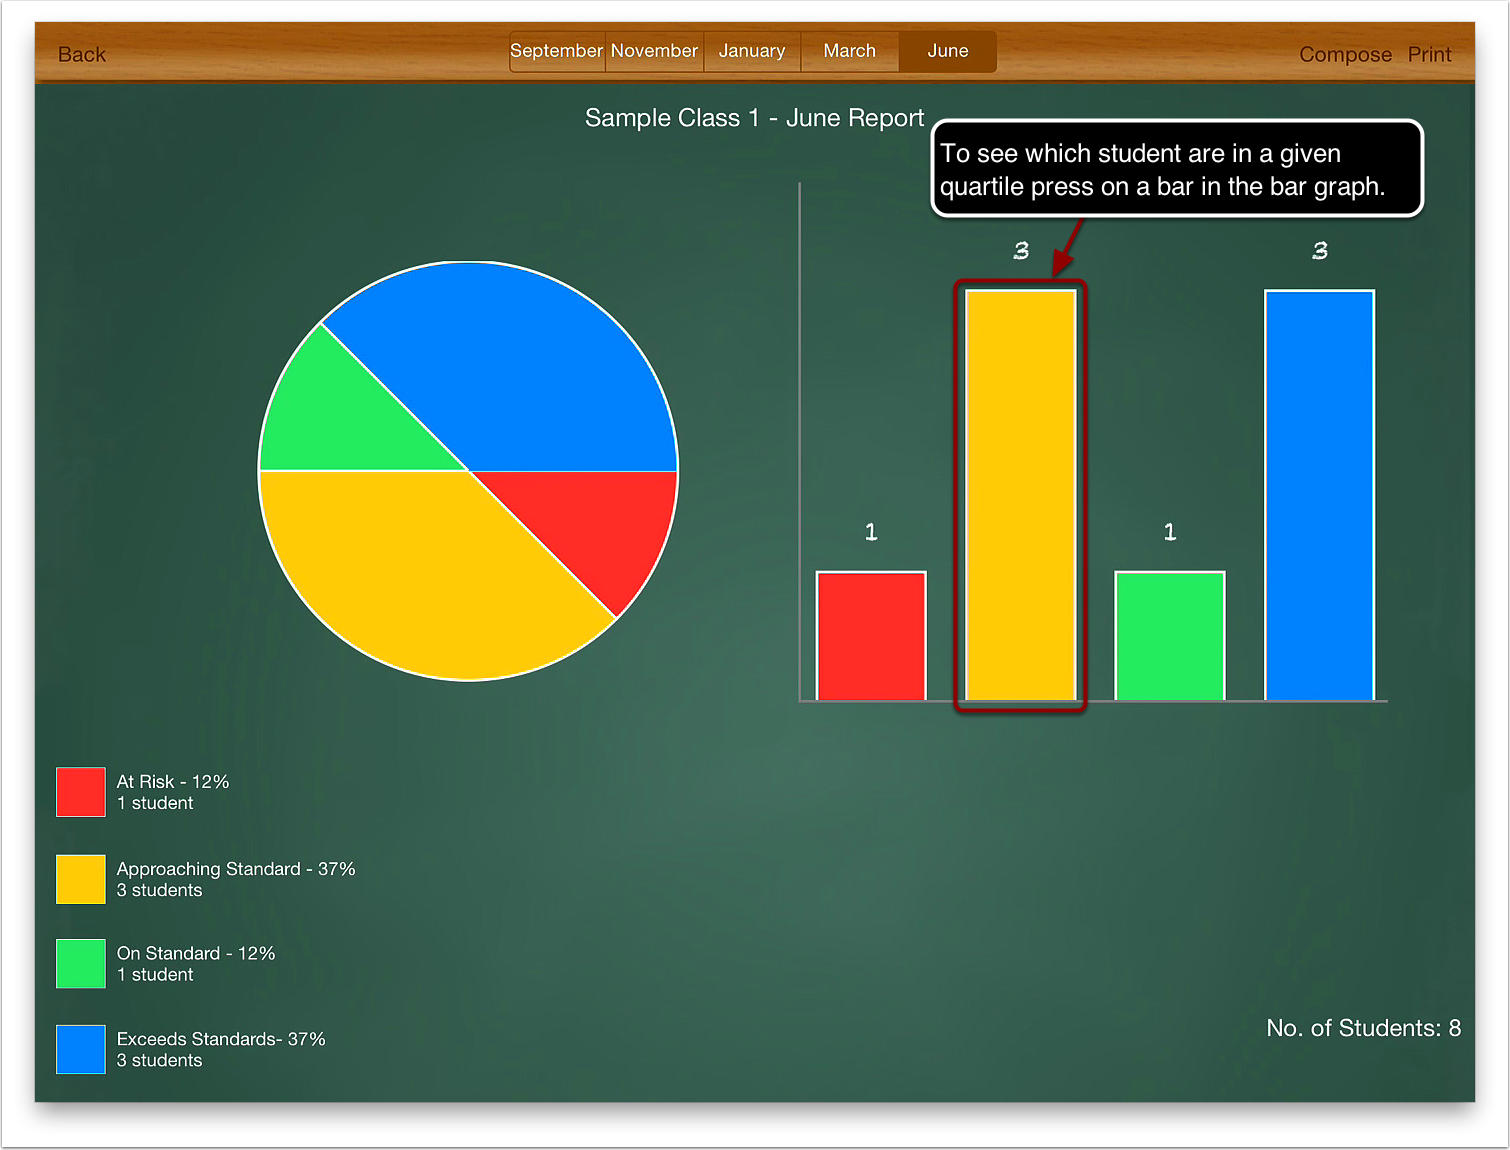The height and width of the screenshot is (1150, 1510).
Task: Tap the blue Exceeds Standards bar
Action: [x=1320, y=495]
